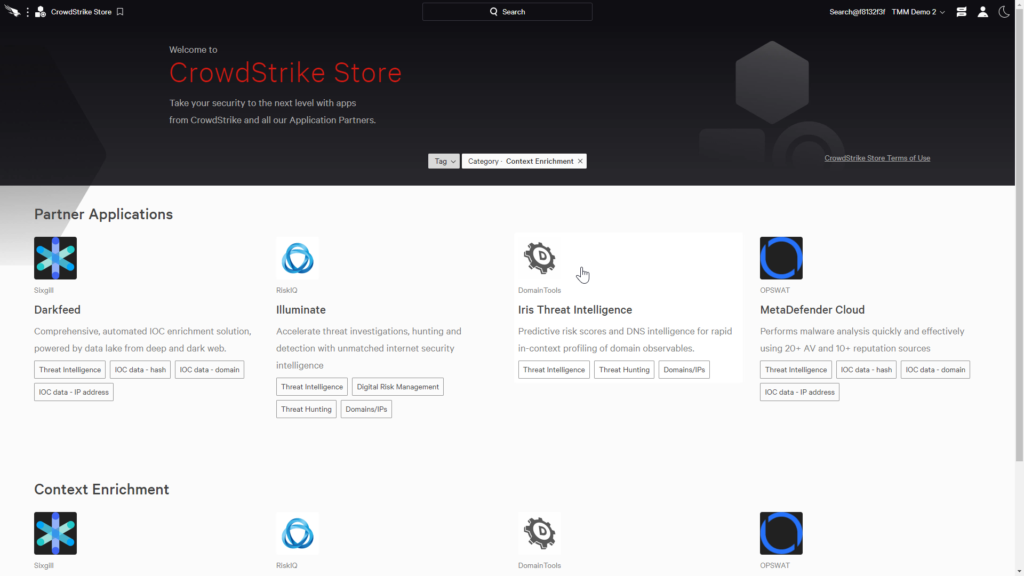Viewport: 1024px width, 576px height.
Task: Open the vertical dots menu beside the logo
Action: click(x=27, y=12)
